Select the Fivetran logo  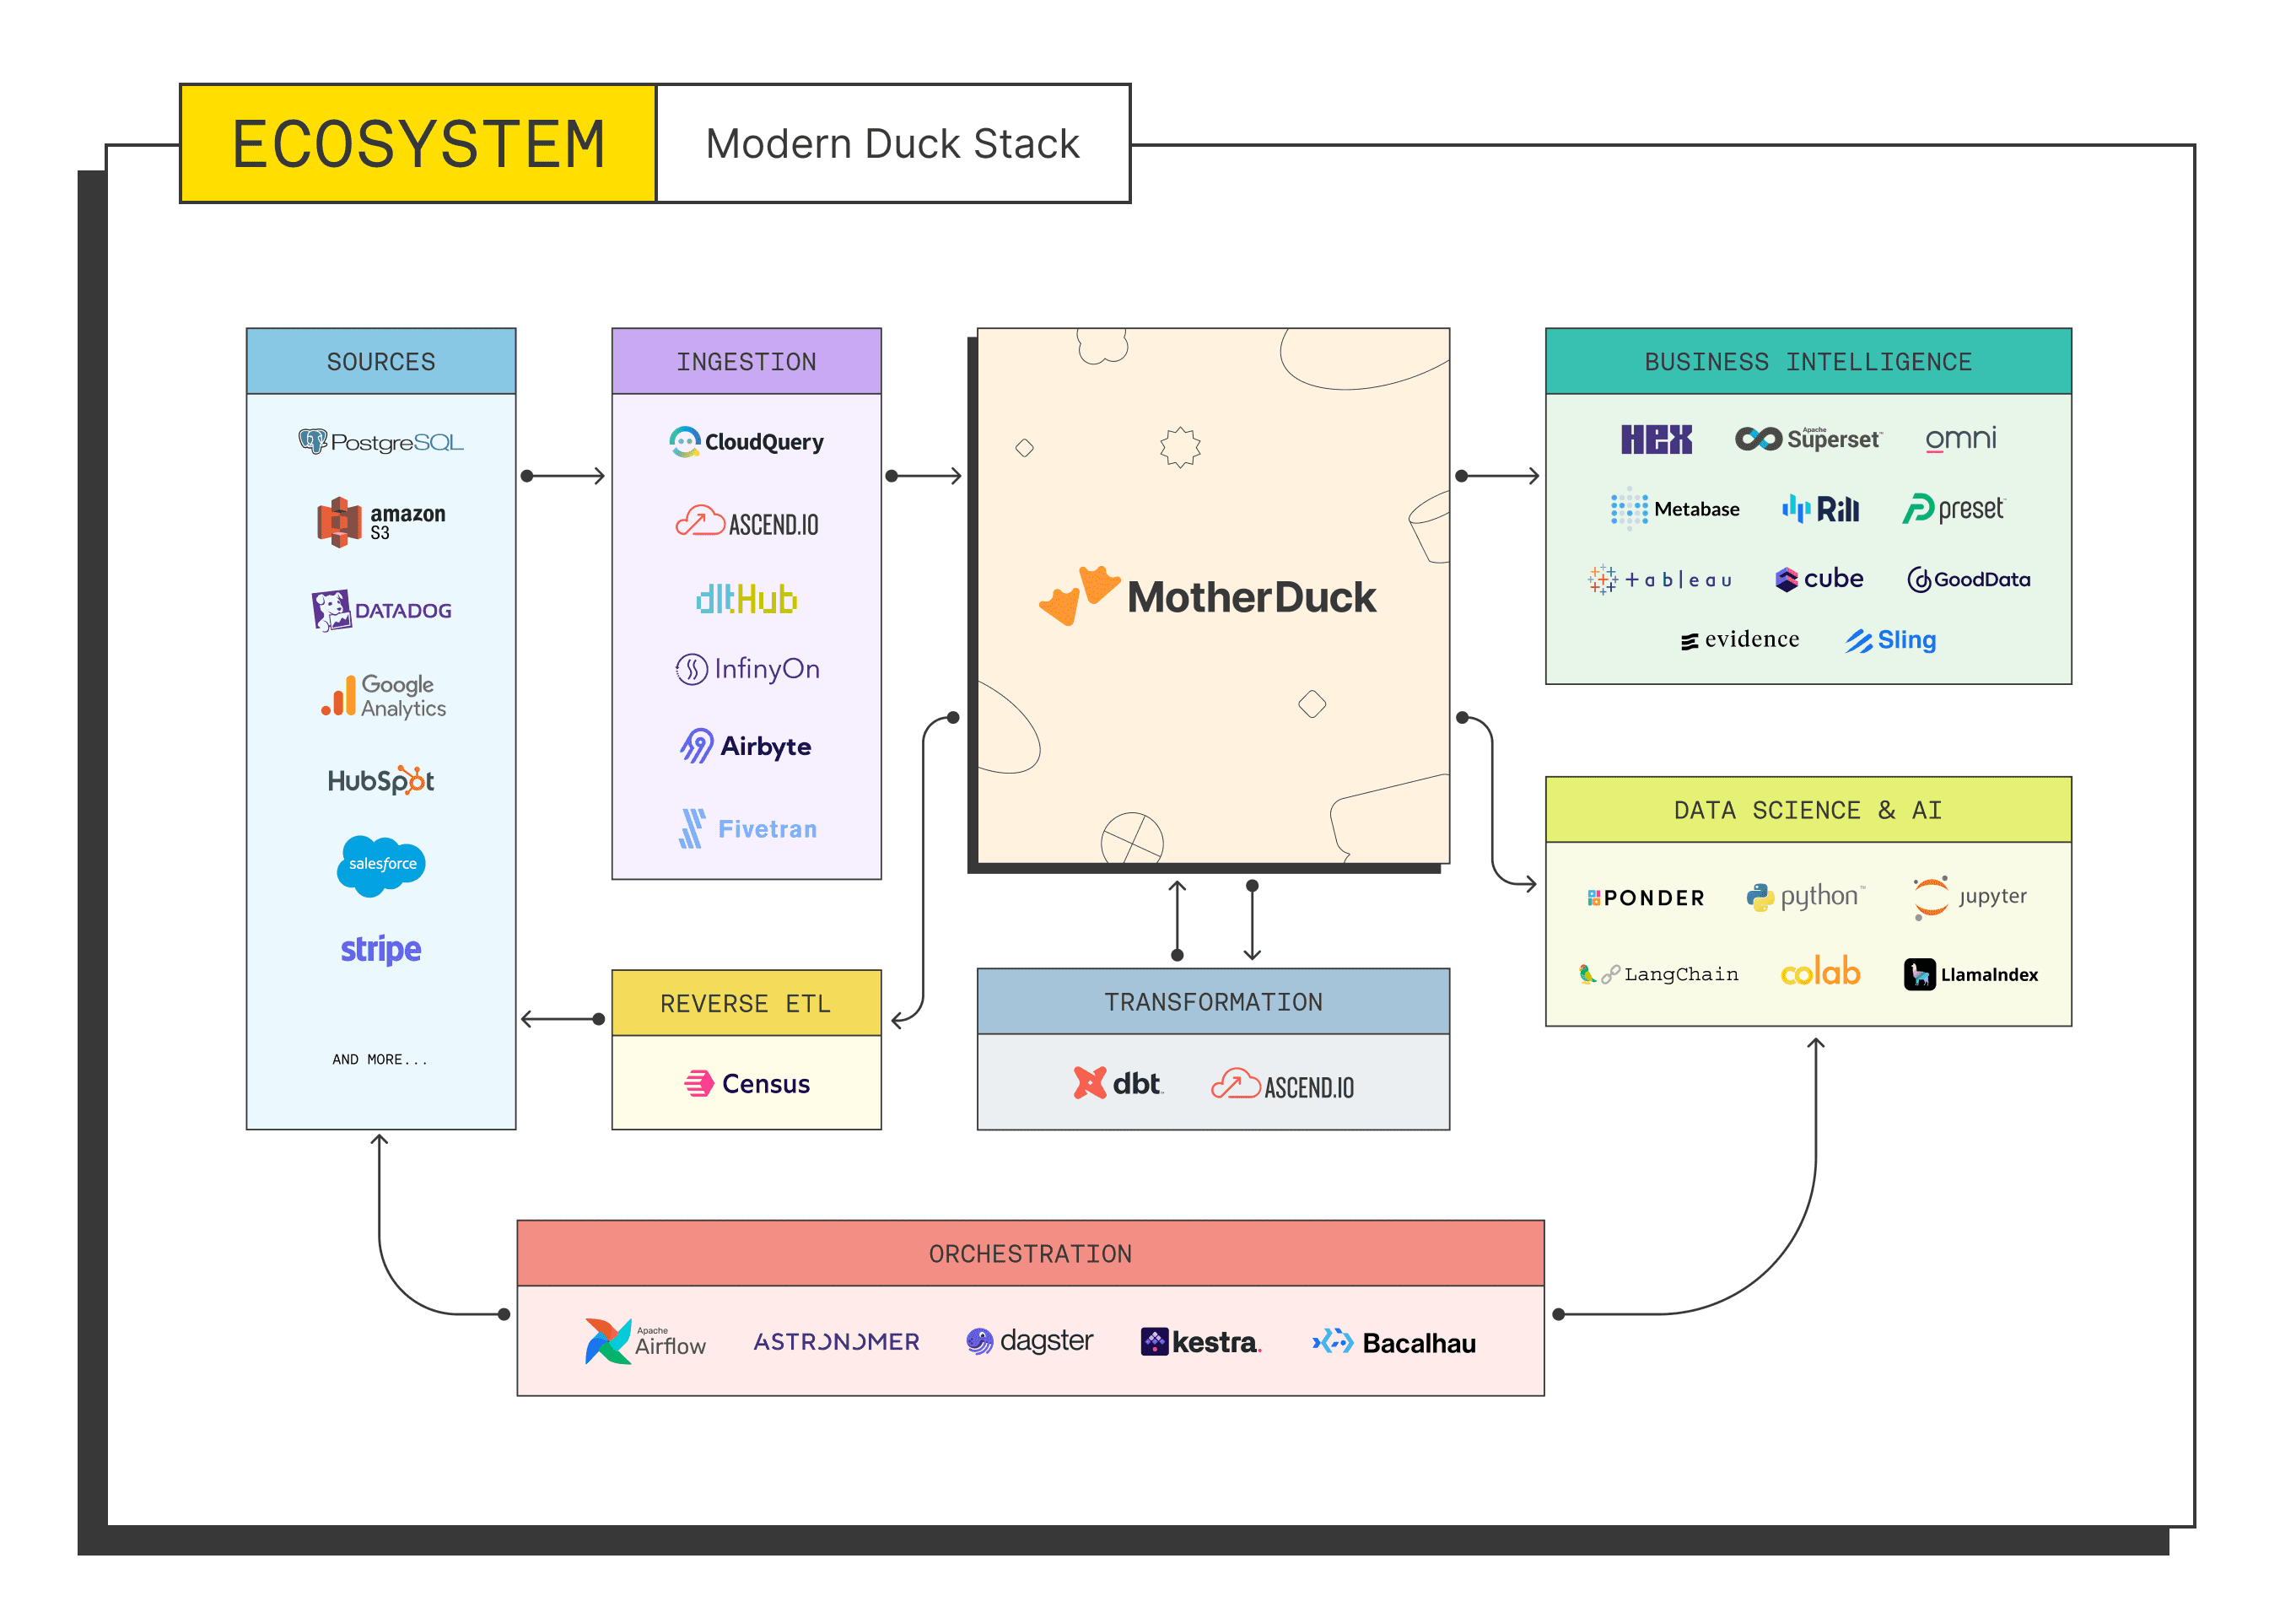pos(747,828)
